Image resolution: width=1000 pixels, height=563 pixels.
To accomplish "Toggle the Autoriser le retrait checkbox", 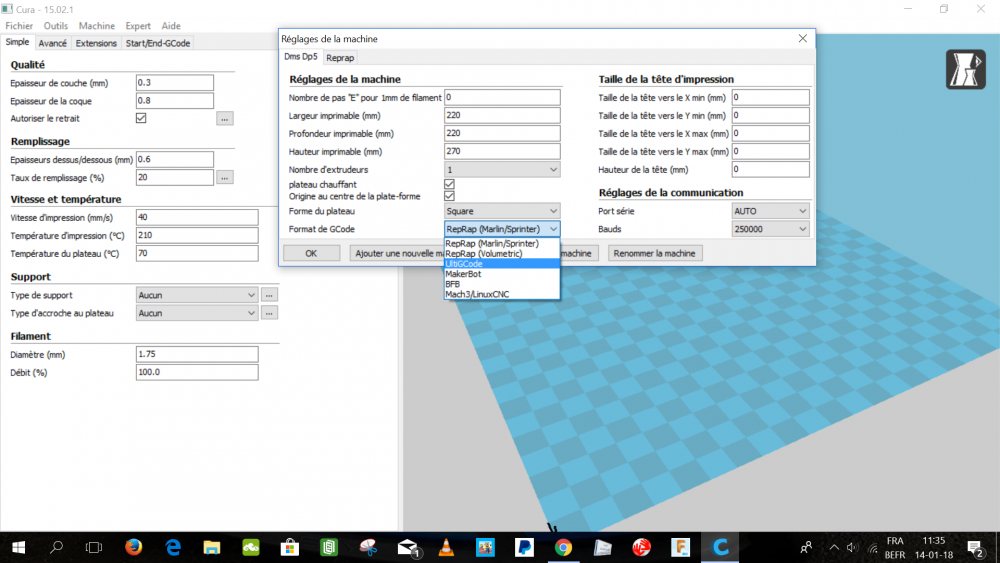I will click(141, 118).
